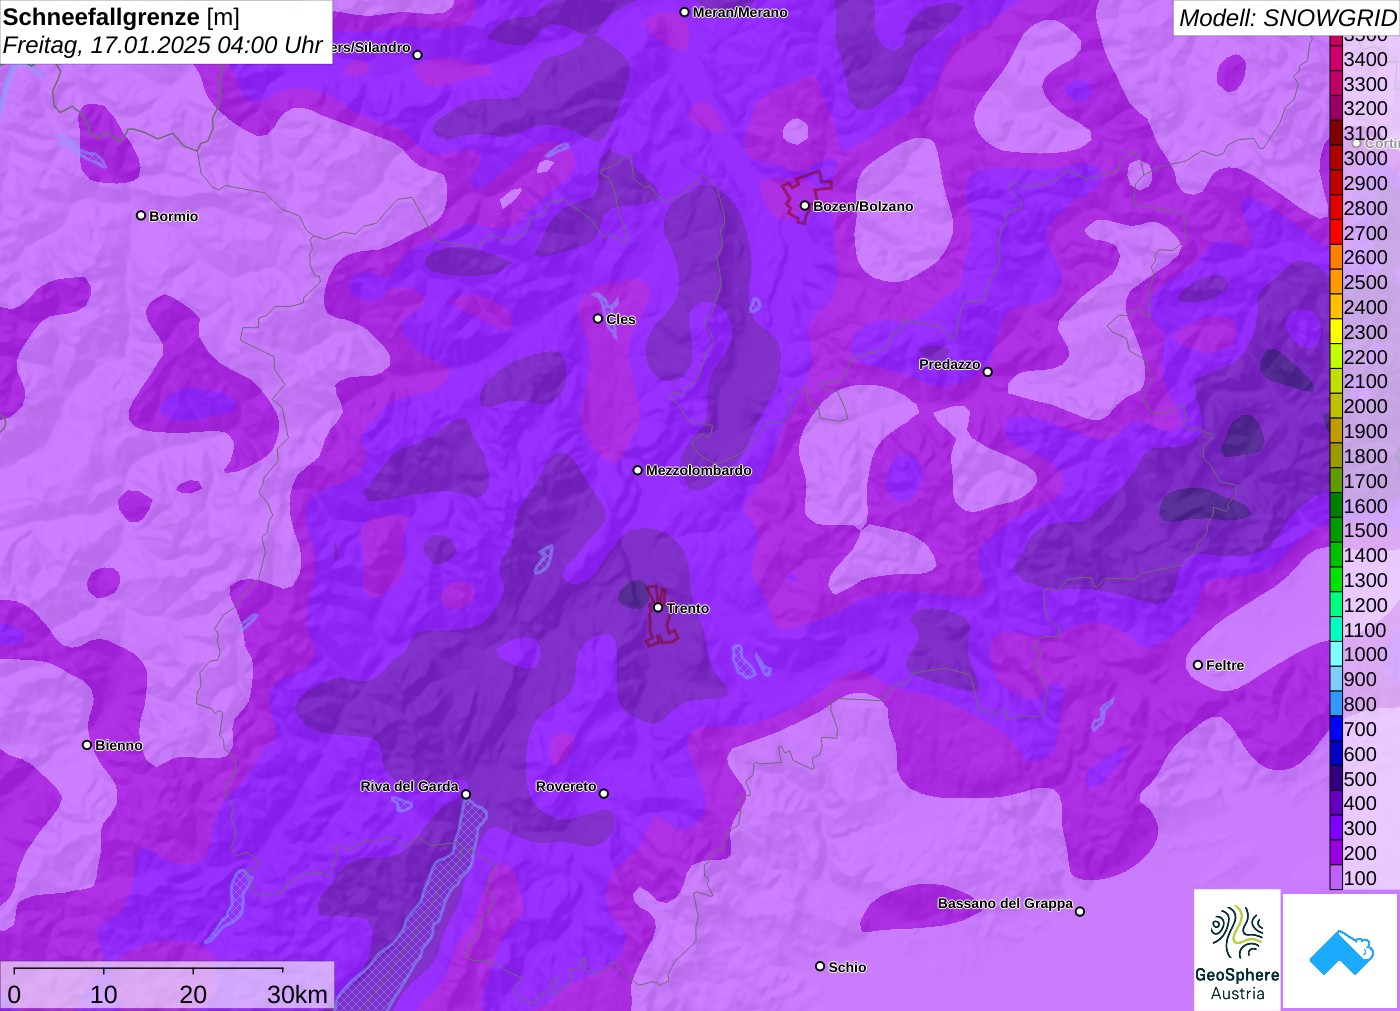Open the GeoSphere Austria logo
1400x1011 pixels.
(x=1237, y=949)
